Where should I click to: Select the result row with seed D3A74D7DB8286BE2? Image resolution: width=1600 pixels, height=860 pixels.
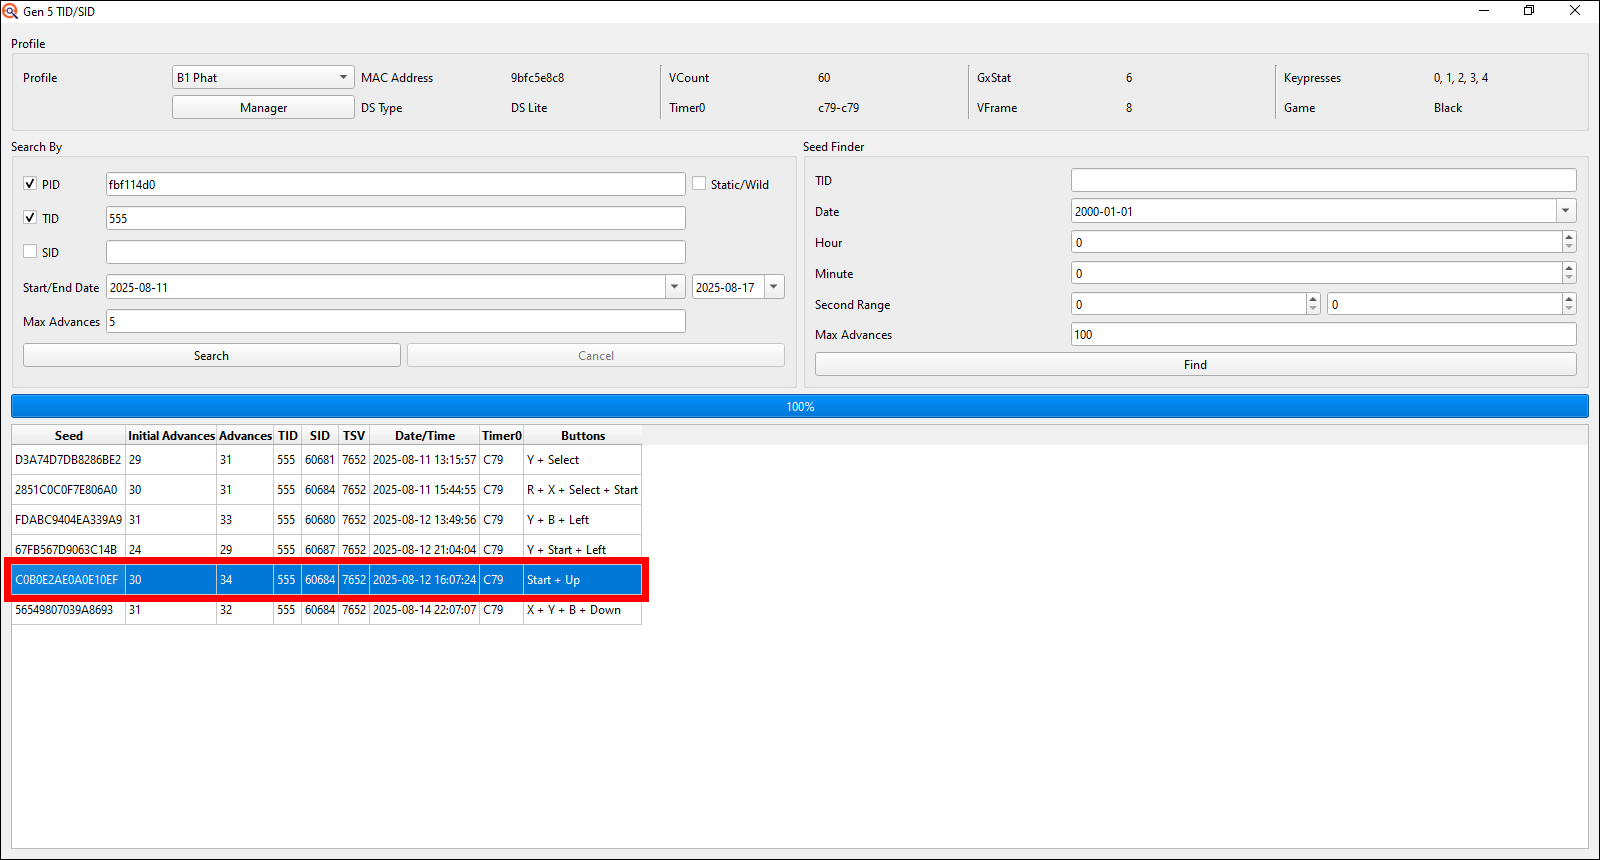coord(68,460)
